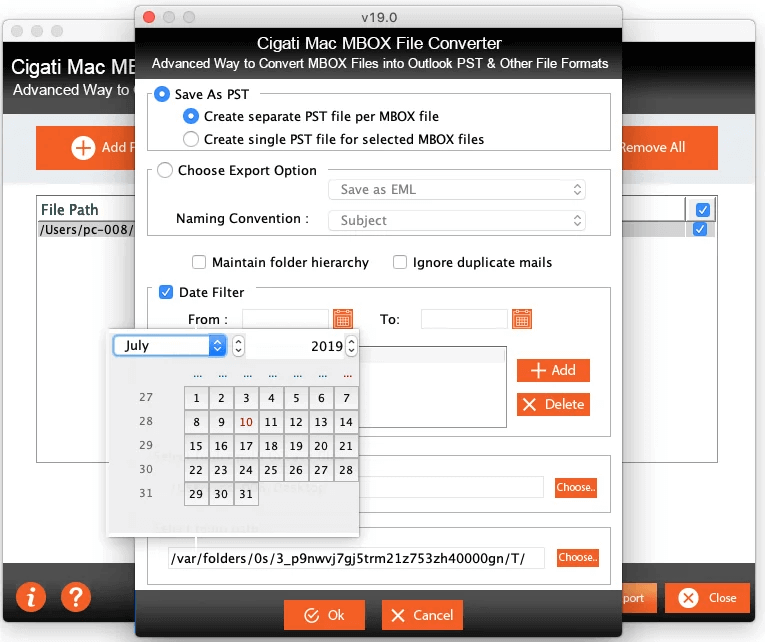Click the upper Choose.. button for destination path
765x642 pixels.
point(576,487)
